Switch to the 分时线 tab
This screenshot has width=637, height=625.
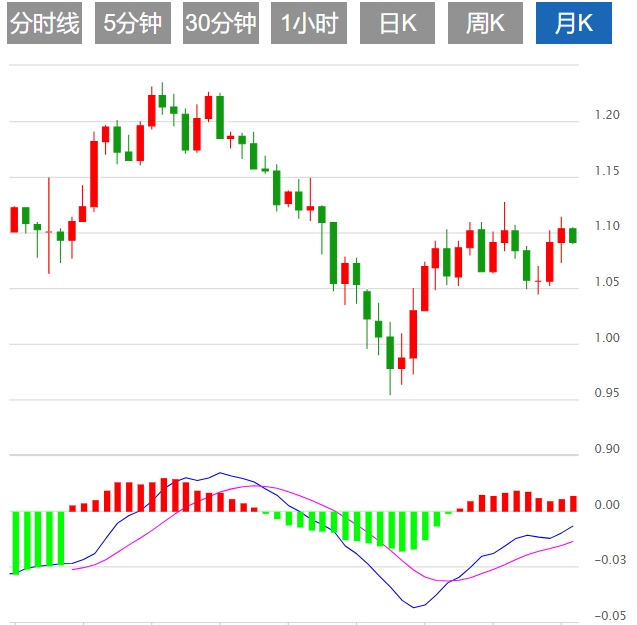click(x=44, y=24)
